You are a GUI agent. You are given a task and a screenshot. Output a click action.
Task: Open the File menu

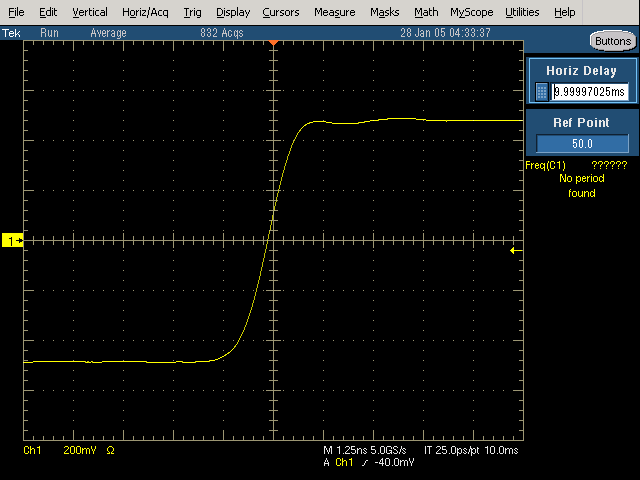16,12
